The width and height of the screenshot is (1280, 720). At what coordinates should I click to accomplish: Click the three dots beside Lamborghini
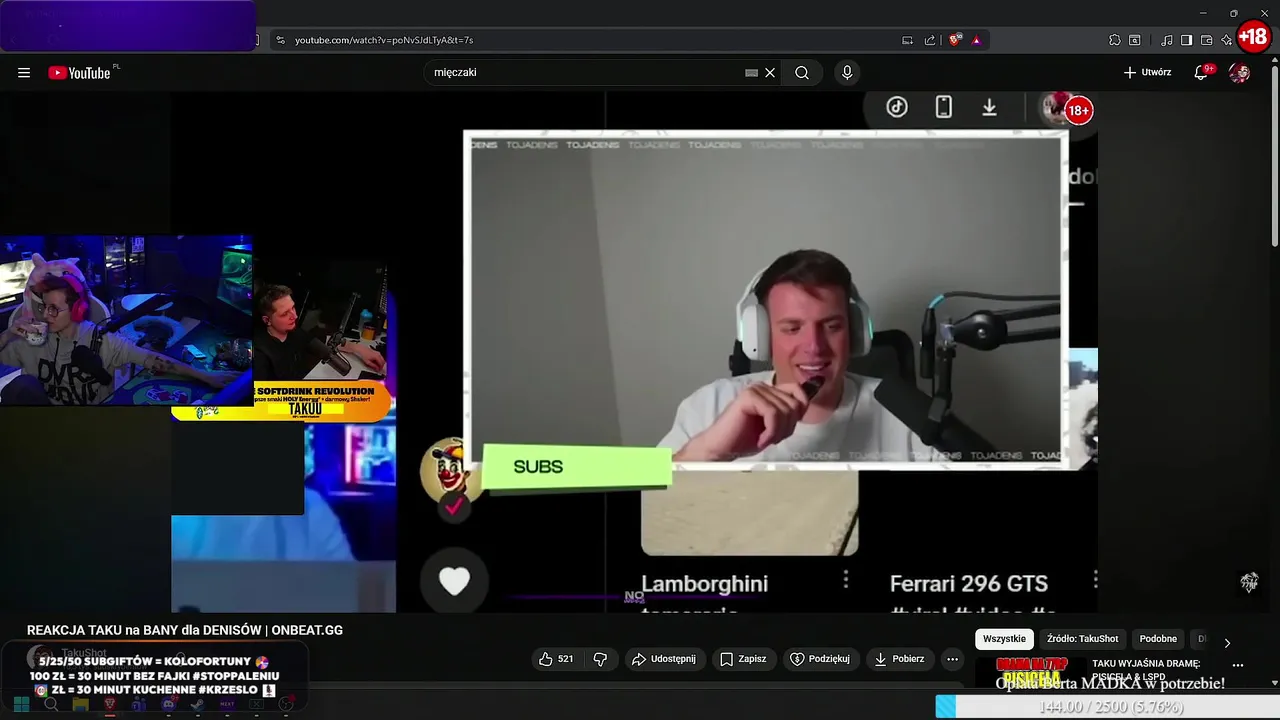(846, 579)
